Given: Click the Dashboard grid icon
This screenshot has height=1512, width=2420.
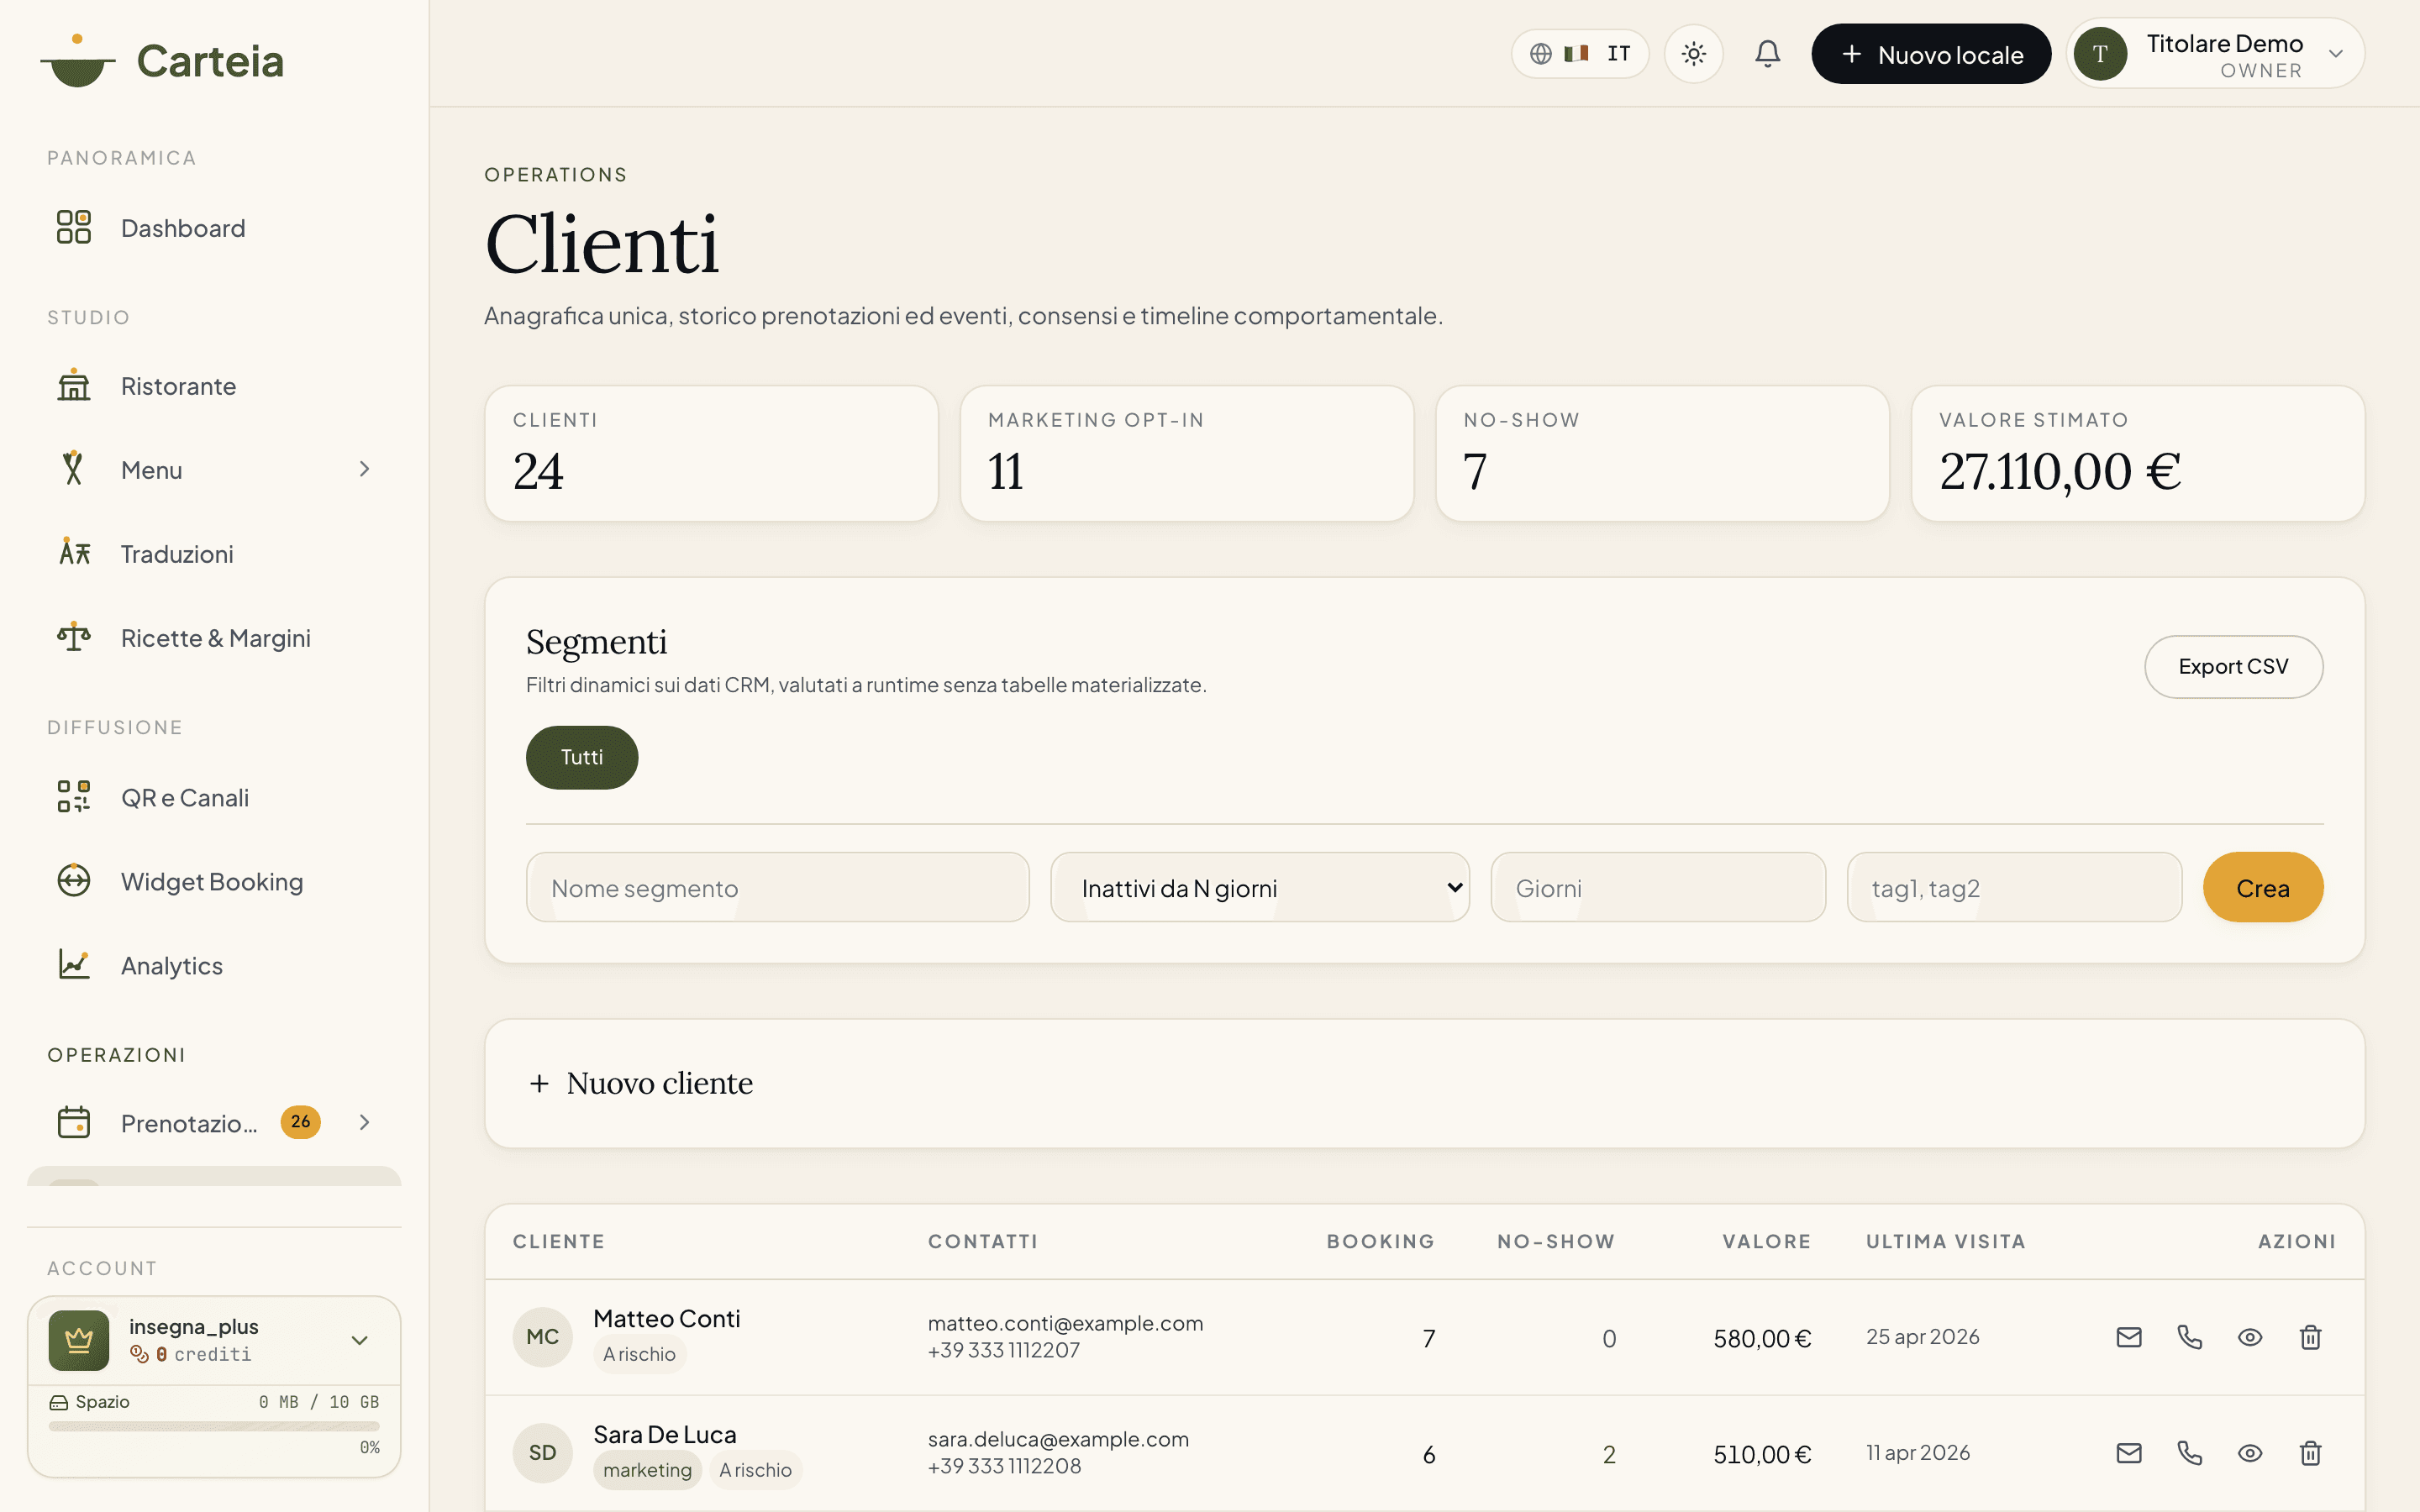Looking at the screenshot, I should (74, 227).
